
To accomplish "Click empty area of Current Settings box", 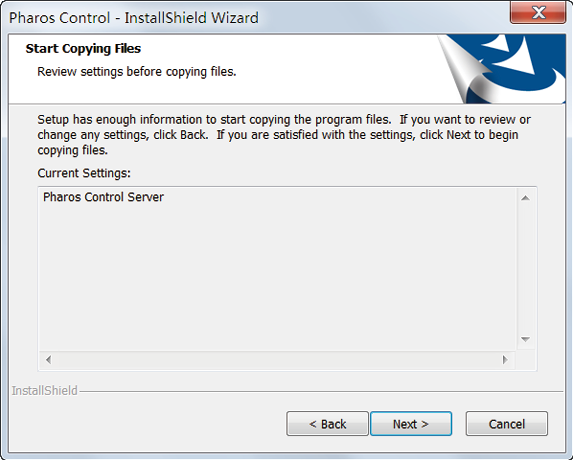I will [x=278, y=278].
